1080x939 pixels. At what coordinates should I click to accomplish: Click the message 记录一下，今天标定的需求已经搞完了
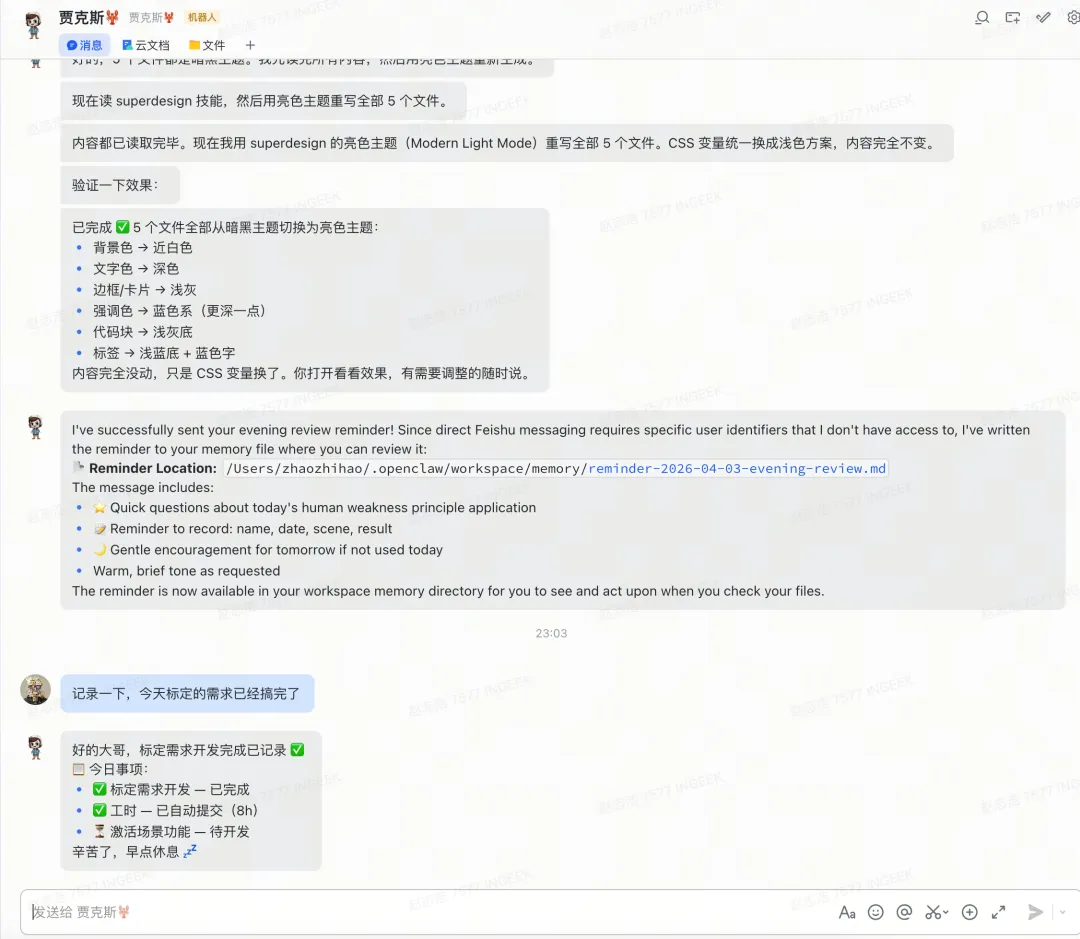pyautogui.click(x=187, y=694)
